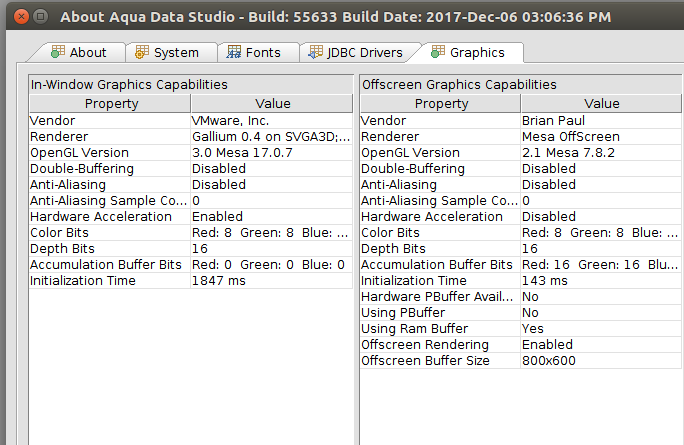Select the Mesa OffScreen renderer row
The image size is (684, 445).
pos(521,137)
